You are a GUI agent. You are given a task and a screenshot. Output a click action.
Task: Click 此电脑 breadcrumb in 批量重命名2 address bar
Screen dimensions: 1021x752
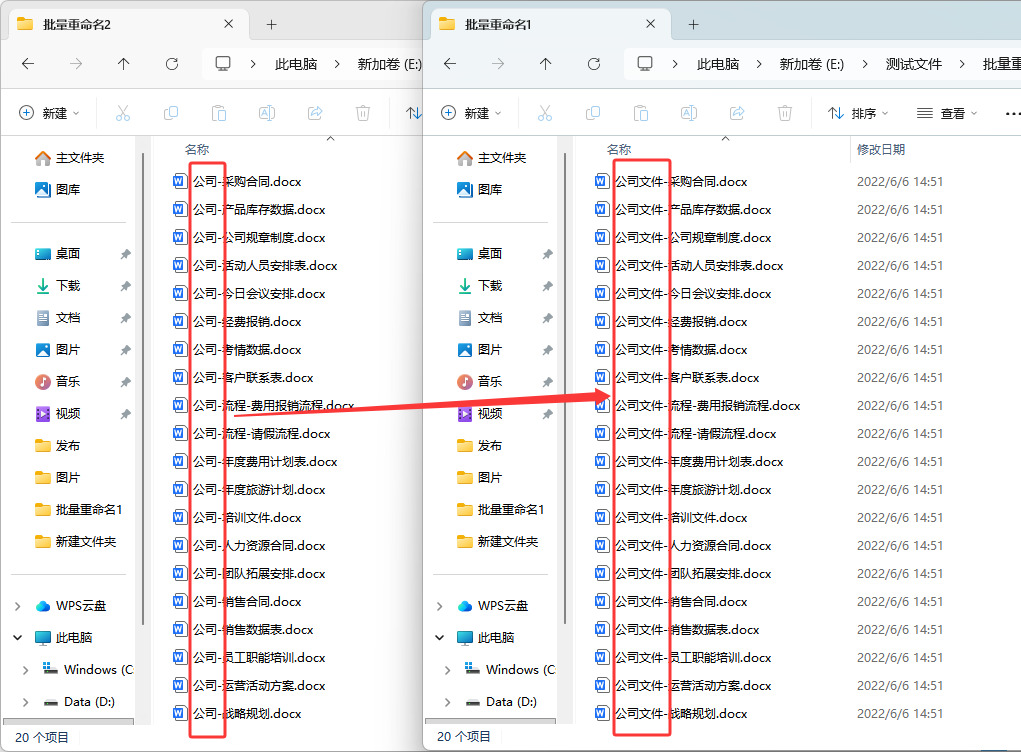[x=296, y=64]
